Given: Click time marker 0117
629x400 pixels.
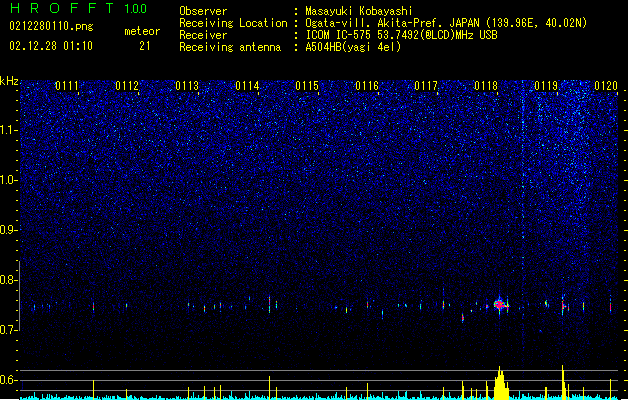Looking at the screenshot, I should pyautogui.click(x=426, y=86).
